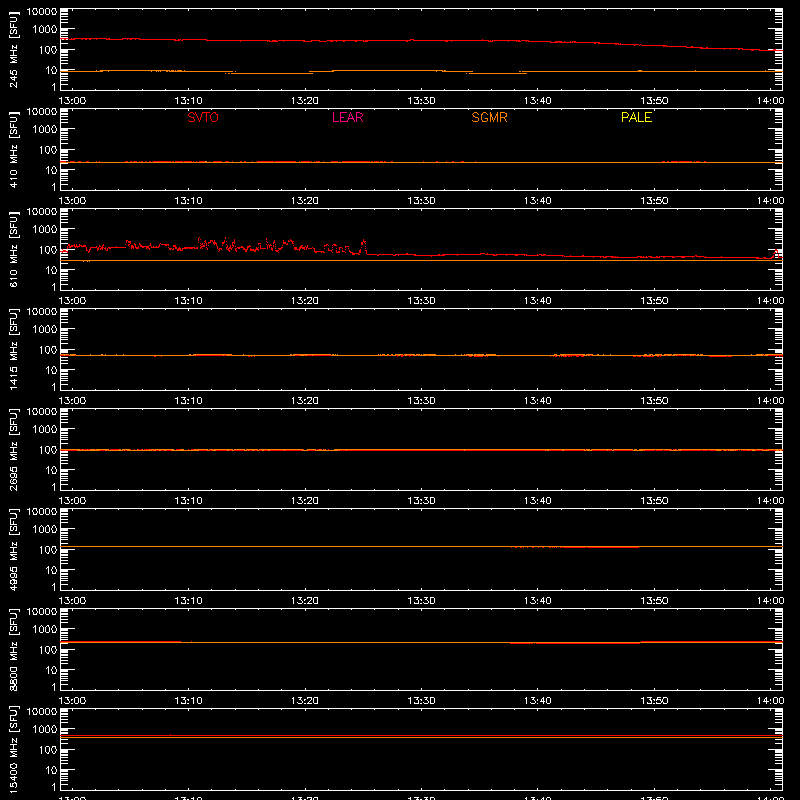Image resolution: width=800 pixels, height=800 pixels.
Task: Click the 610 MHz small spike near 14:00
Action: click(x=776, y=254)
